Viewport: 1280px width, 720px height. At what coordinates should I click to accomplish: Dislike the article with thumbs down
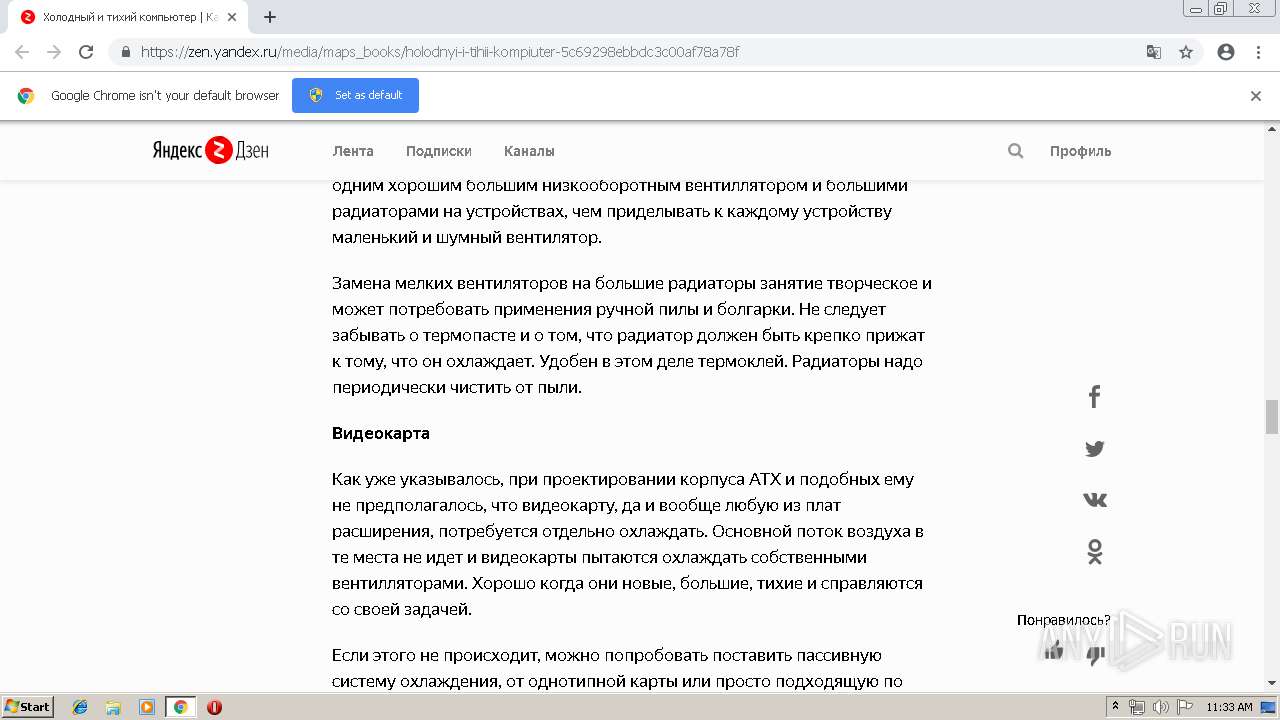tap(1096, 655)
